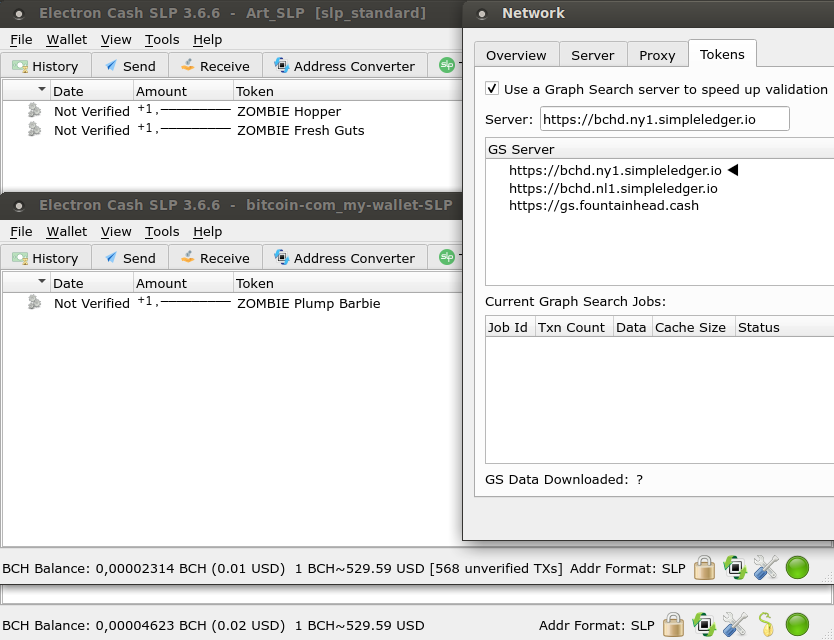Select ZOMBIE Plump Barbie transaction row
This screenshot has height=640, width=834.
232,303
